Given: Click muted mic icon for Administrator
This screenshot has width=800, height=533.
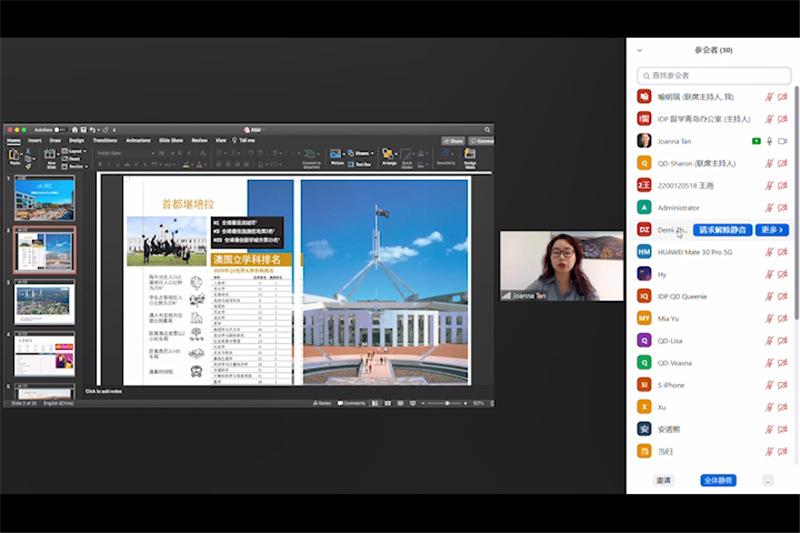Looking at the screenshot, I should 769,207.
